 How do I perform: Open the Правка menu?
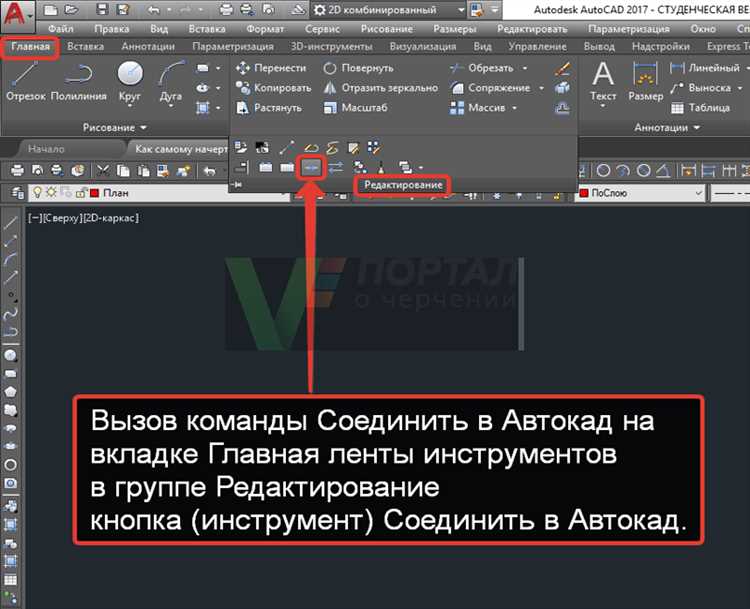pyautogui.click(x=111, y=29)
